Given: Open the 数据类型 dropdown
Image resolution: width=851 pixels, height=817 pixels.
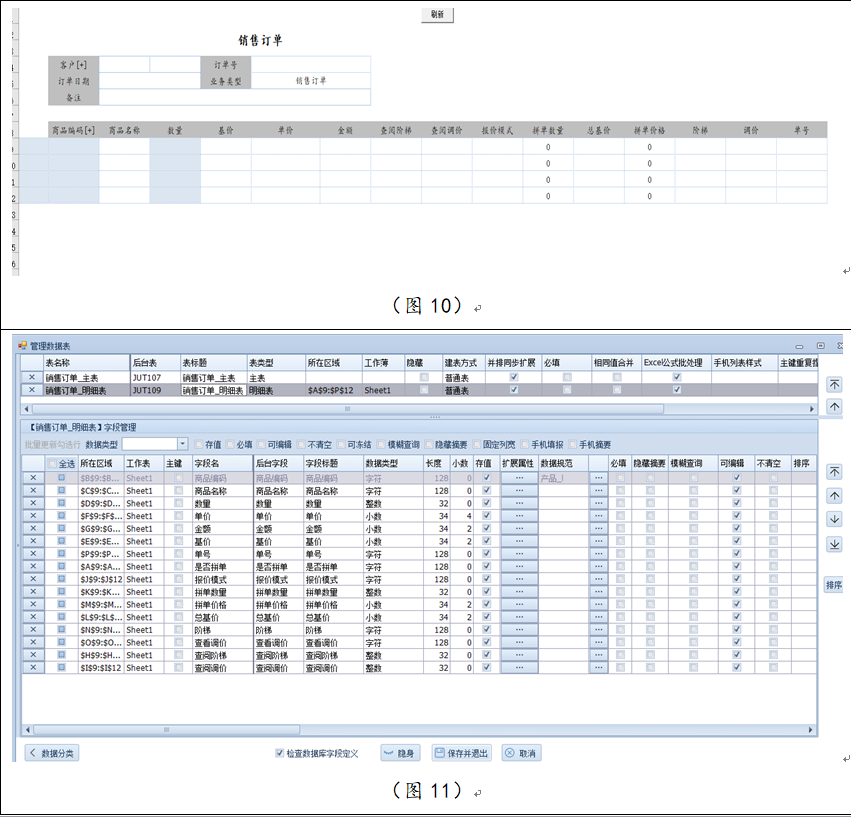Looking at the screenshot, I should click(182, 444).
